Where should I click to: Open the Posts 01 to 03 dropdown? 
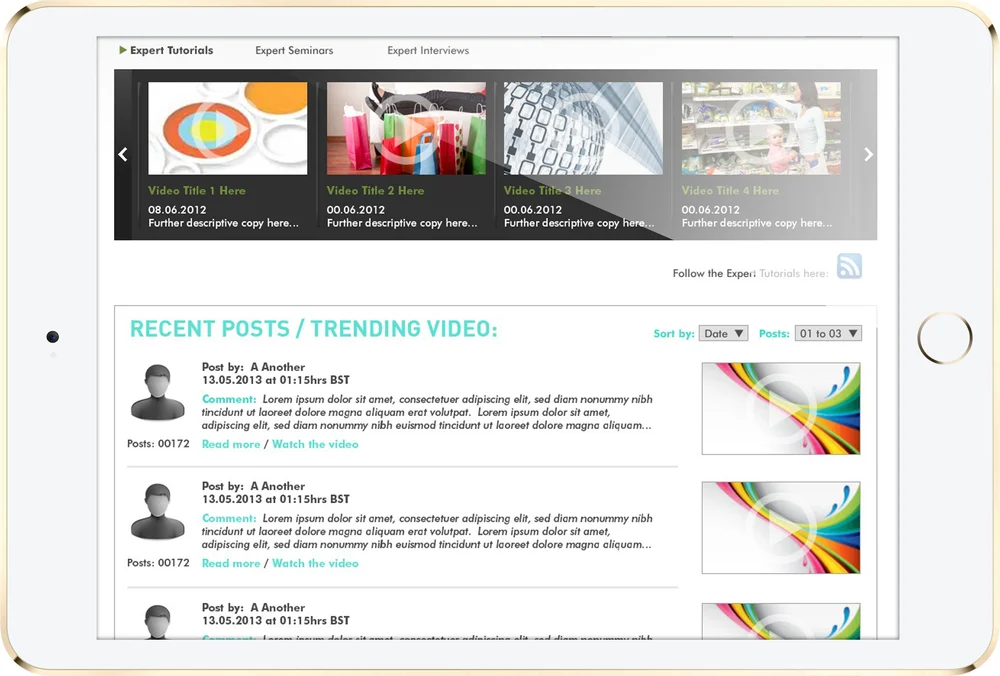pyautogui.click(x=828, y=334)
